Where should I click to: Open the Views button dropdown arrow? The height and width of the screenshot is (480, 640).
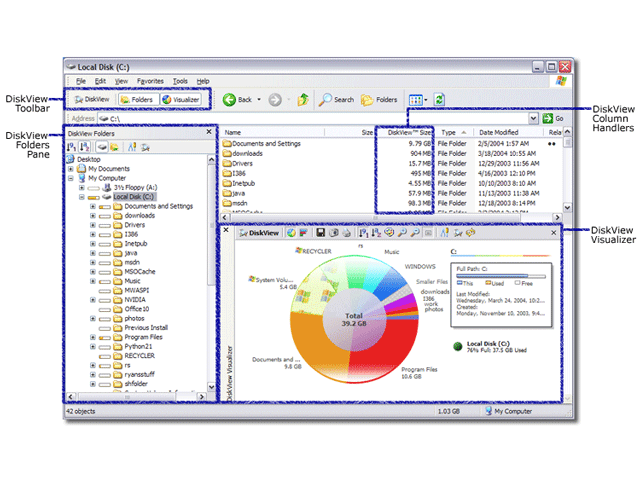tap(426, 100)
